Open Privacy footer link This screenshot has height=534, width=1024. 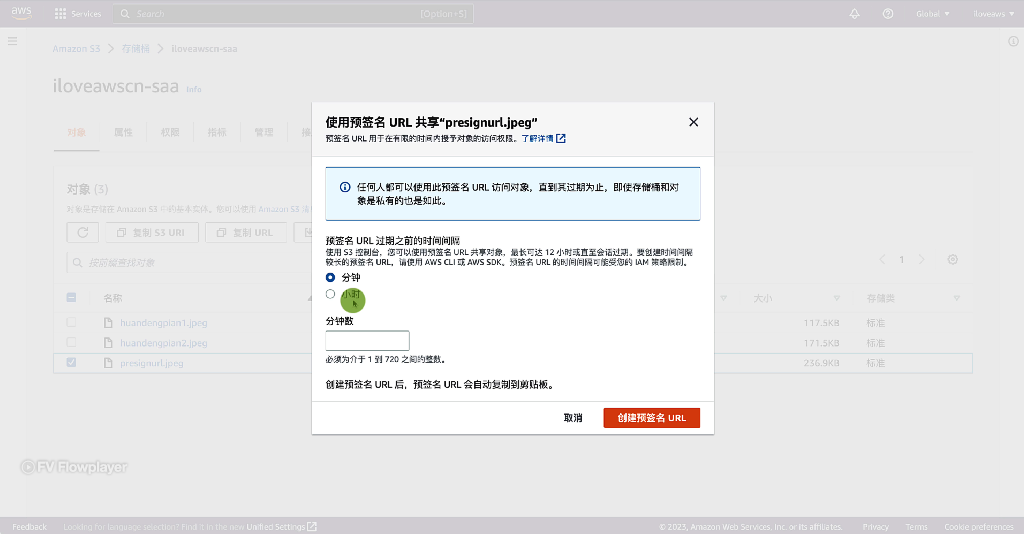pyautogui.click(x=875, y=527)
